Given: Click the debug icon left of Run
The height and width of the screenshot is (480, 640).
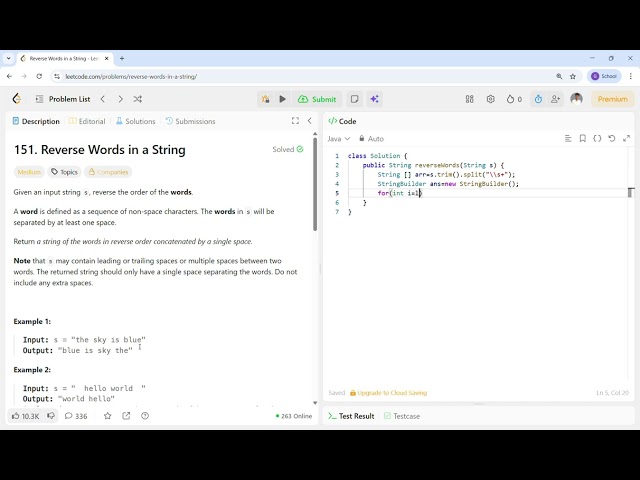Looking at the screenshot, I should pos(266,99).
